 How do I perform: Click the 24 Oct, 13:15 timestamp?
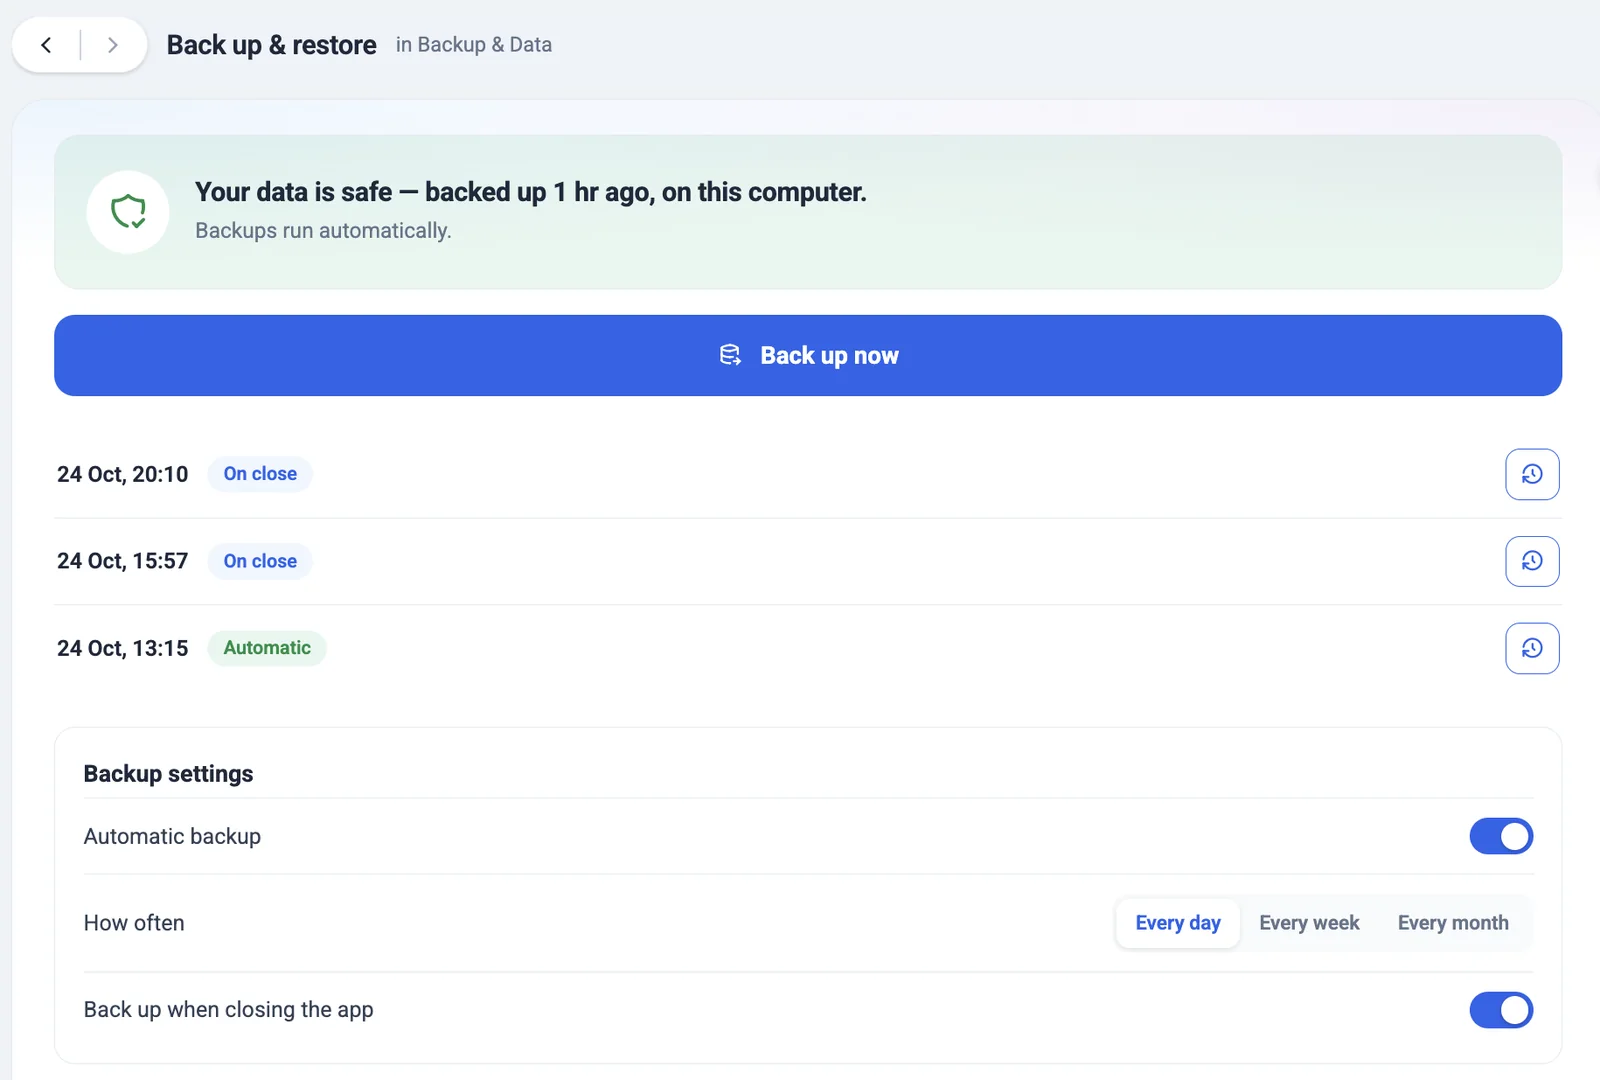click(122, 648)
